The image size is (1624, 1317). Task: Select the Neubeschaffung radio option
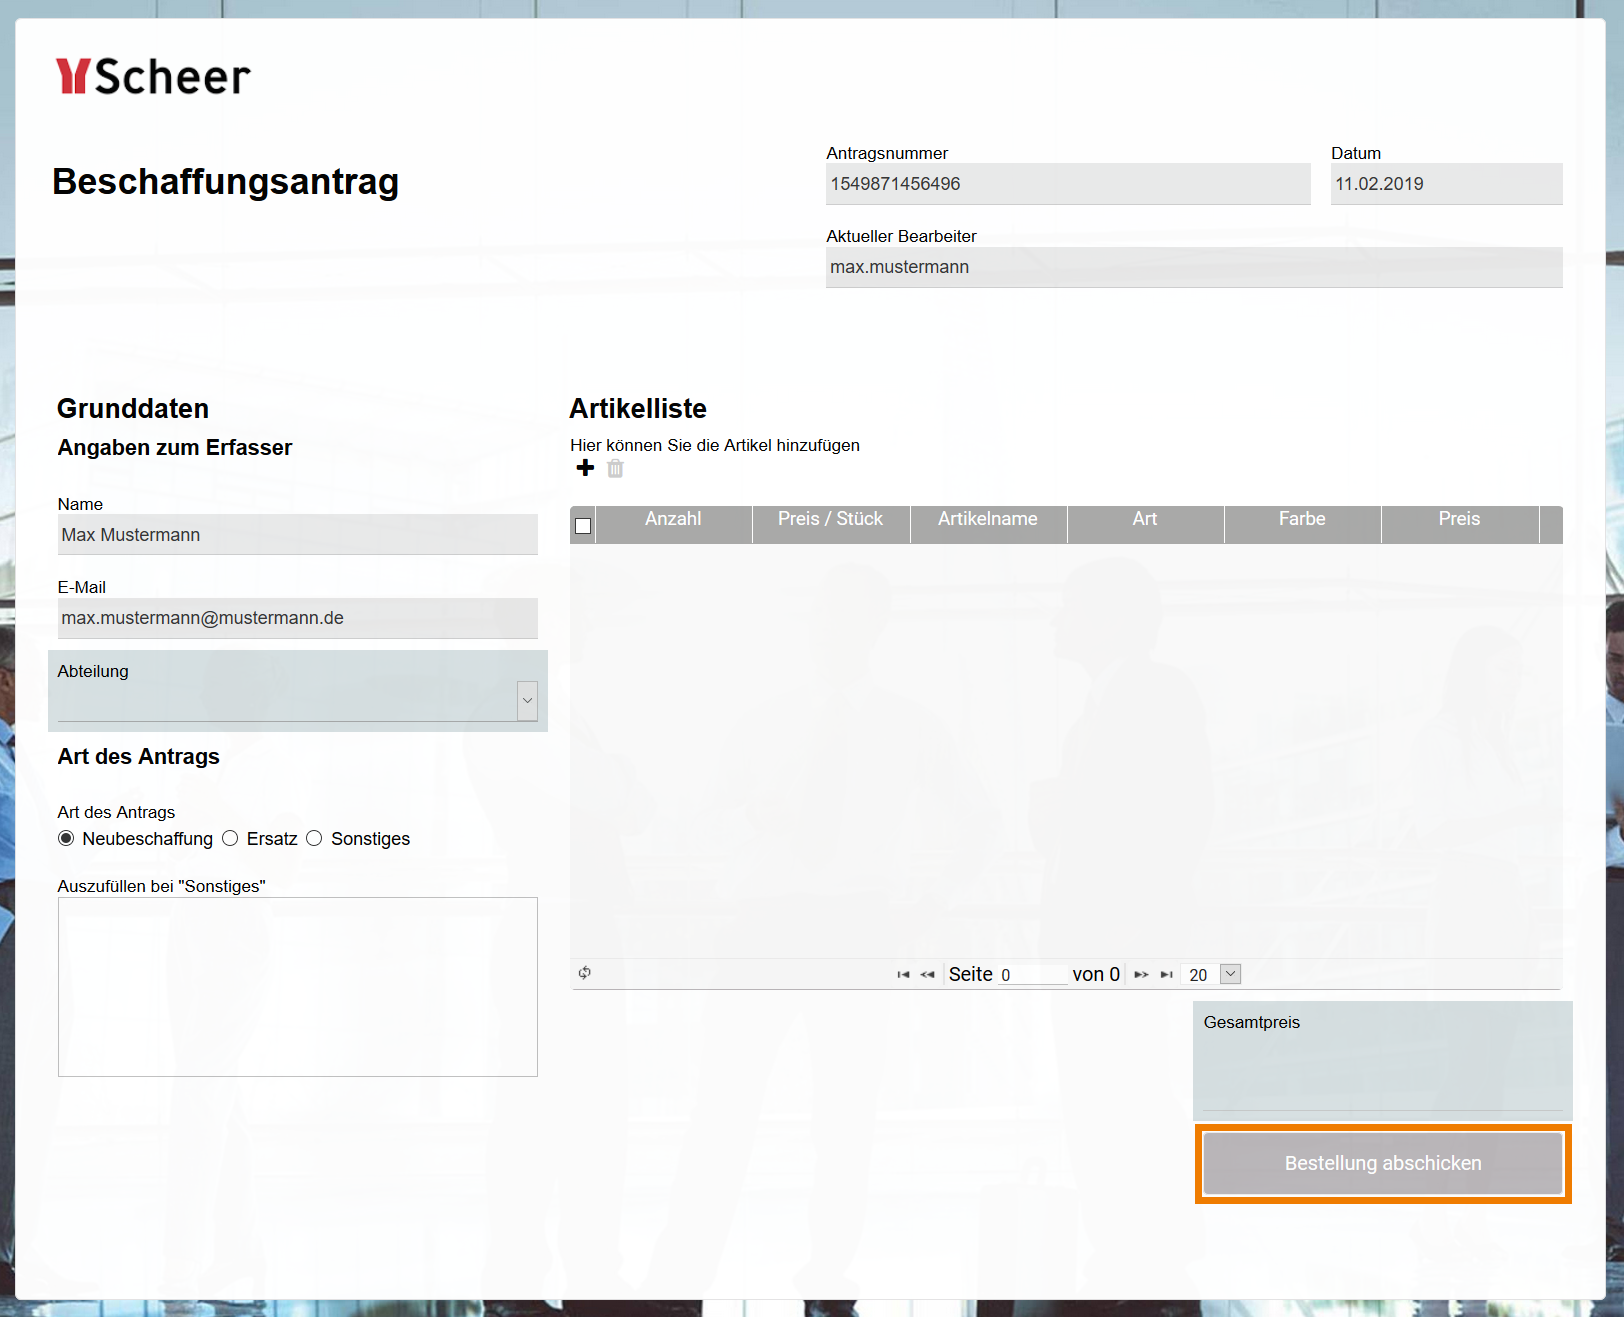click(x=66, y=838)
